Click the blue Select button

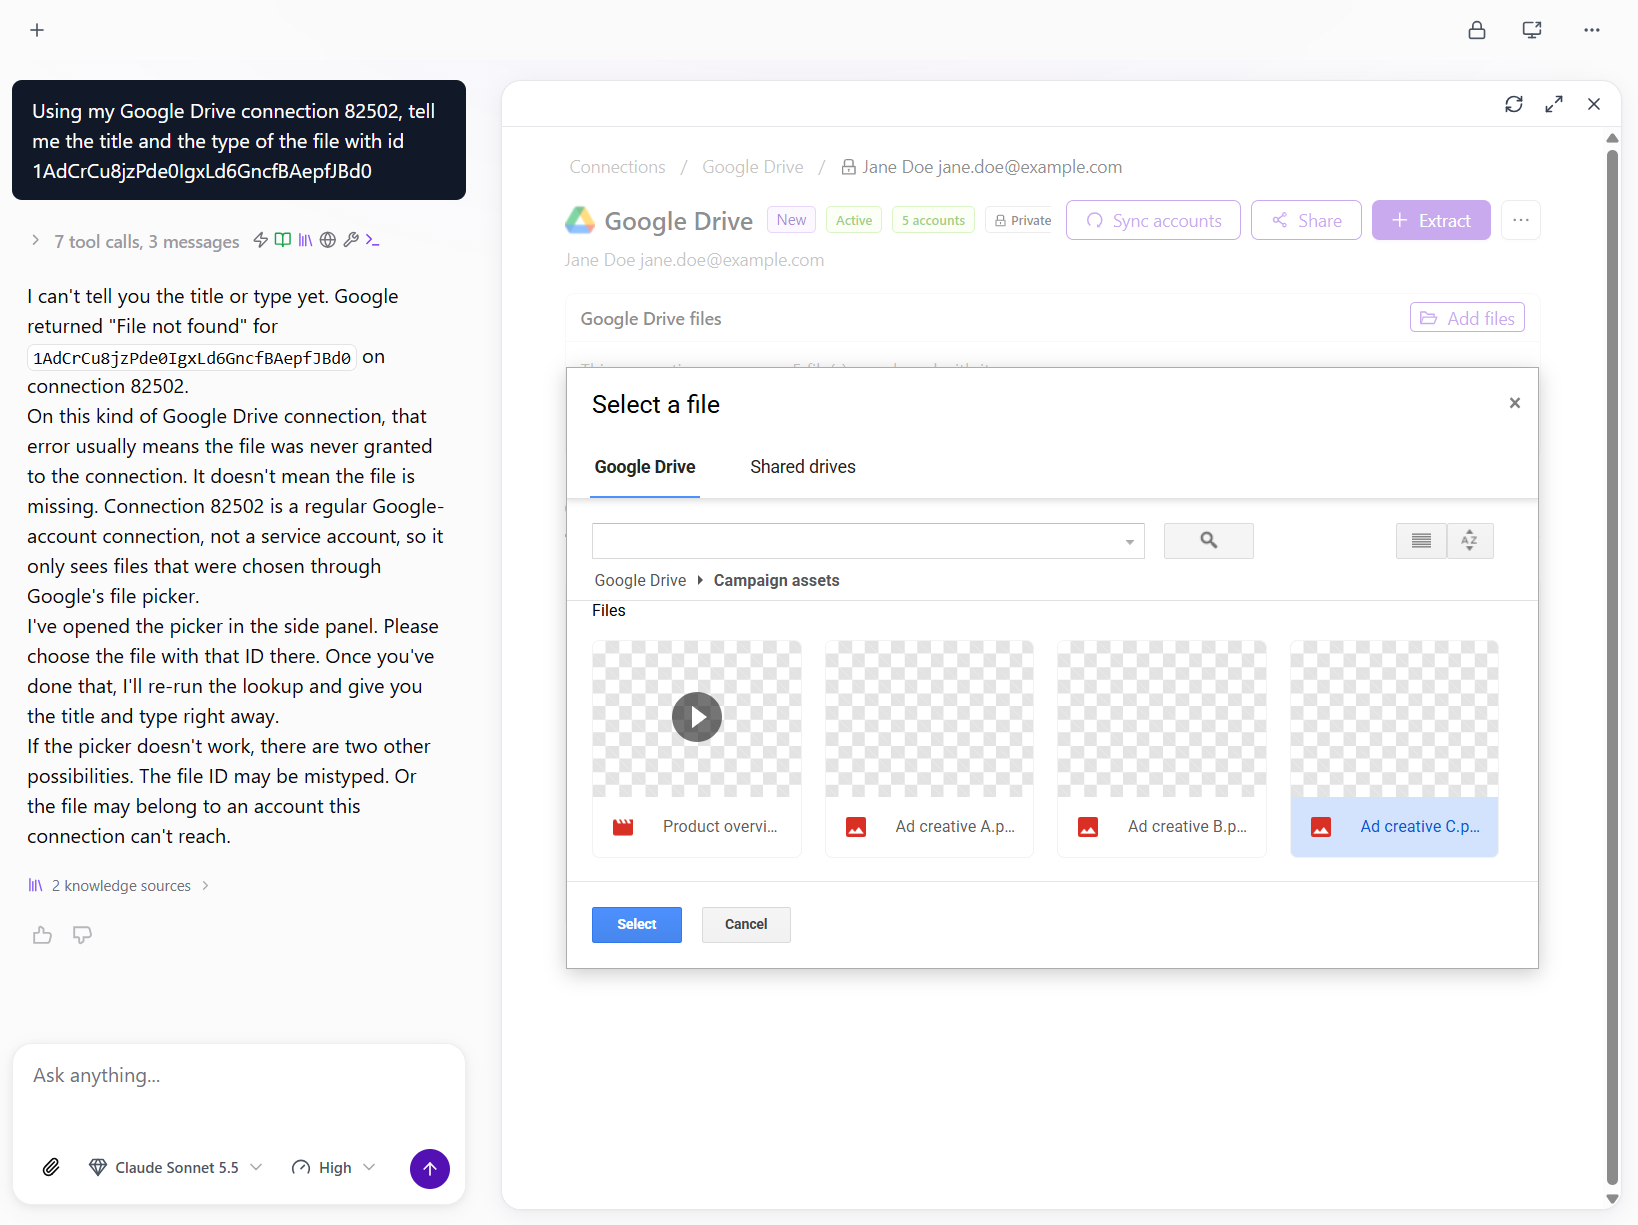click(x=637, y=925)
